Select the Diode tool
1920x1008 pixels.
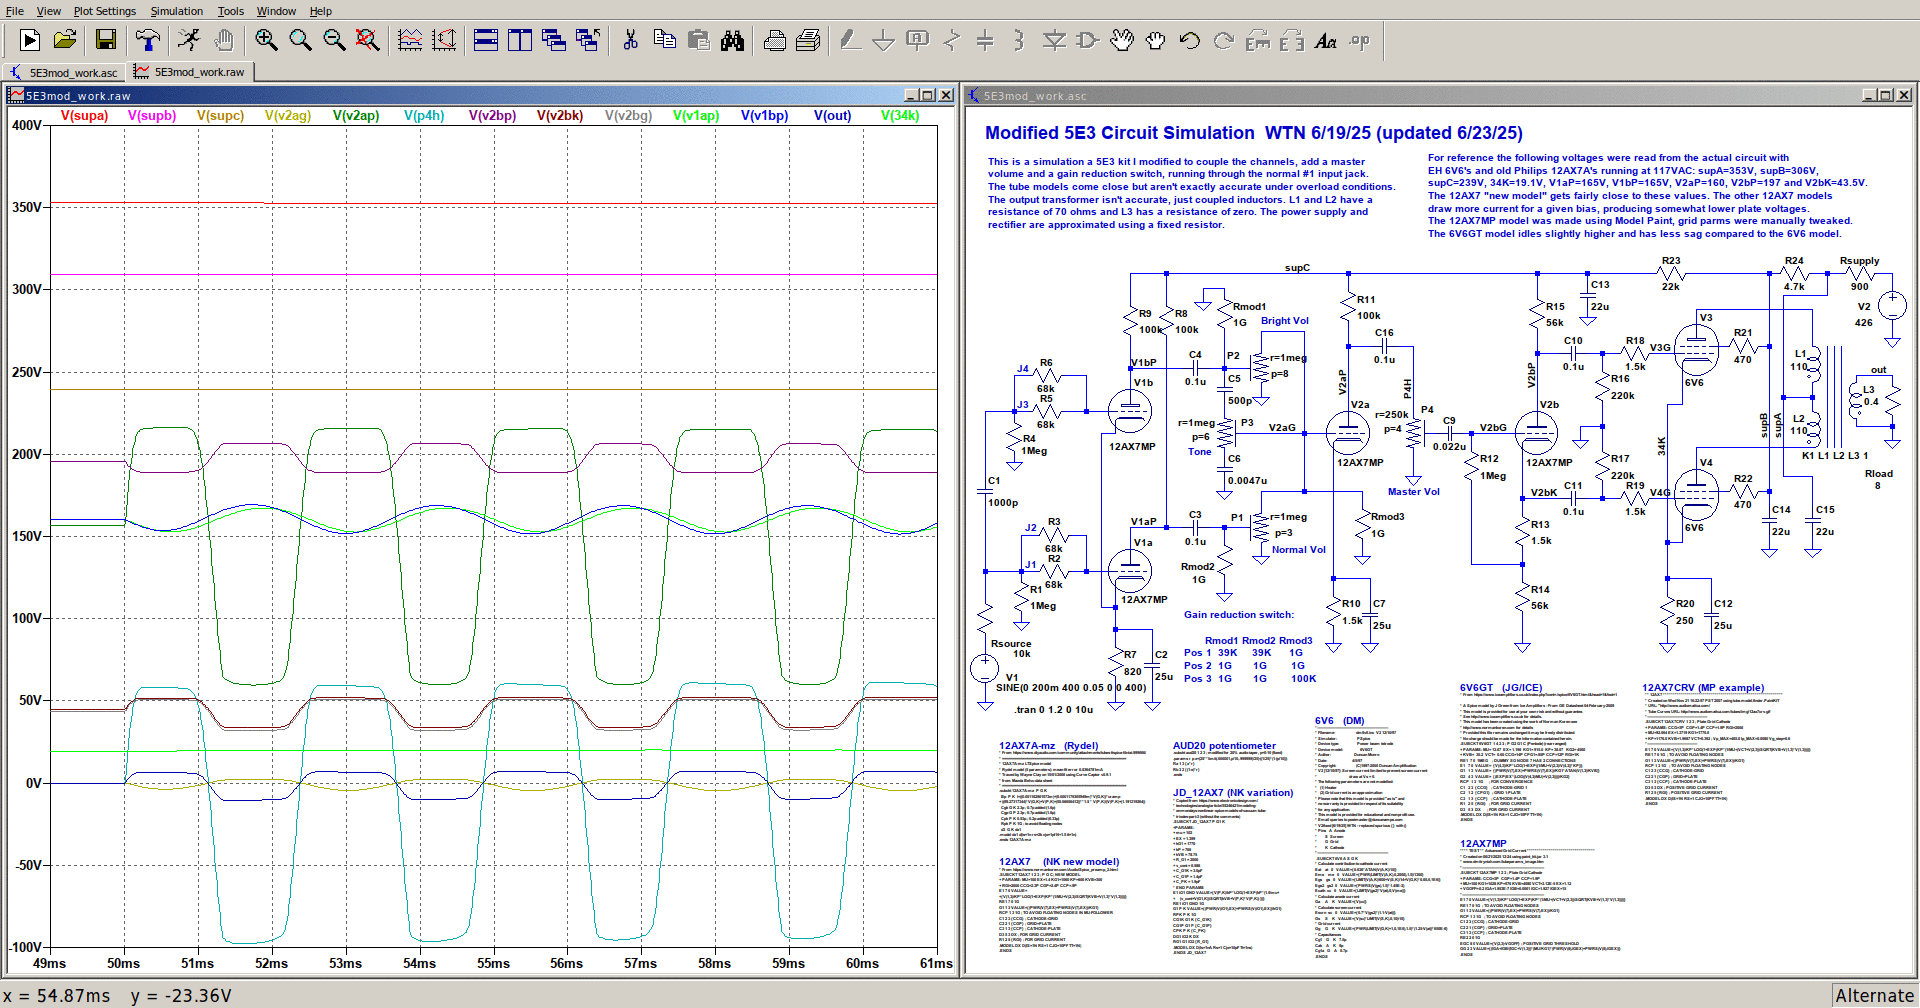(x=1054, y=40)
